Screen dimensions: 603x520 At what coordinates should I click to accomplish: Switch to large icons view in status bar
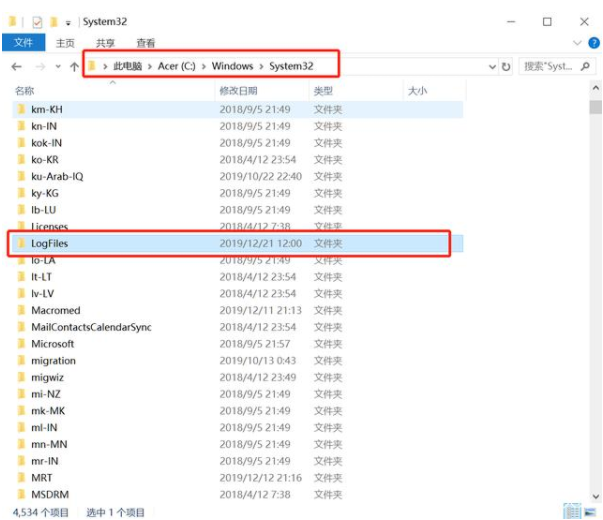pos(588,511)
